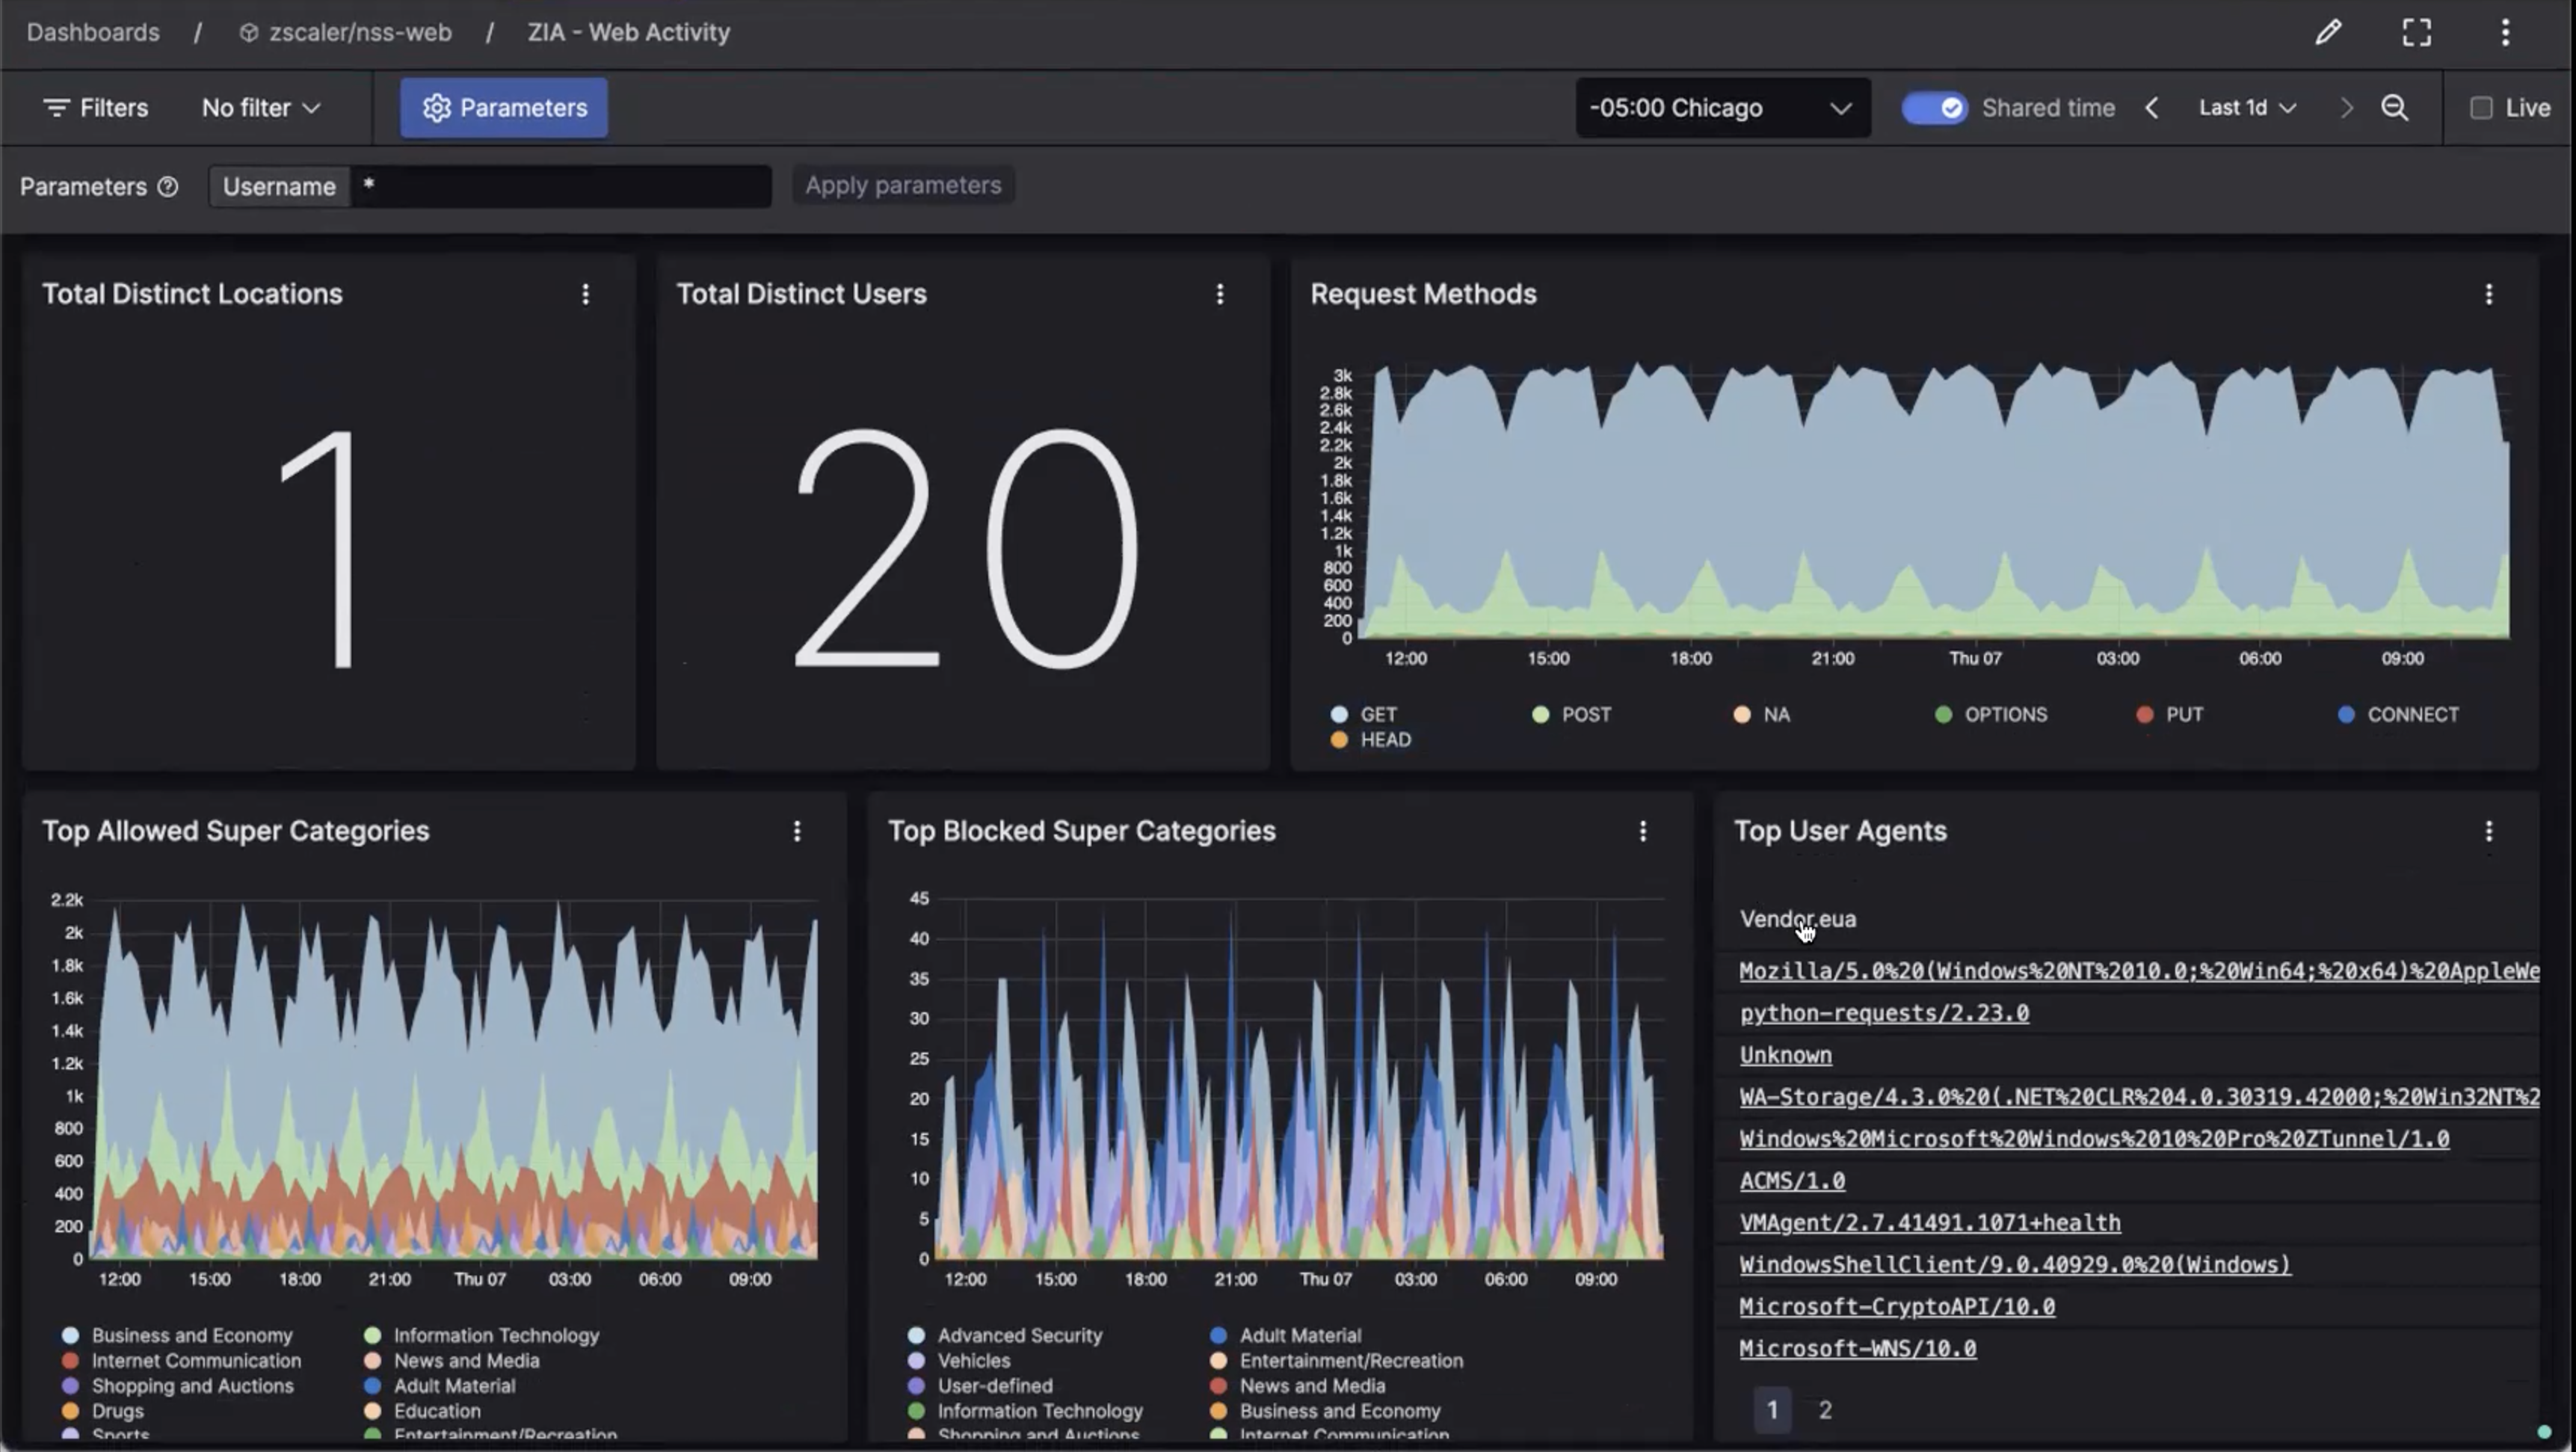Click the zoom-out magnifier icon
Screen dimensions: 2576x1452
coord(2394,108)
